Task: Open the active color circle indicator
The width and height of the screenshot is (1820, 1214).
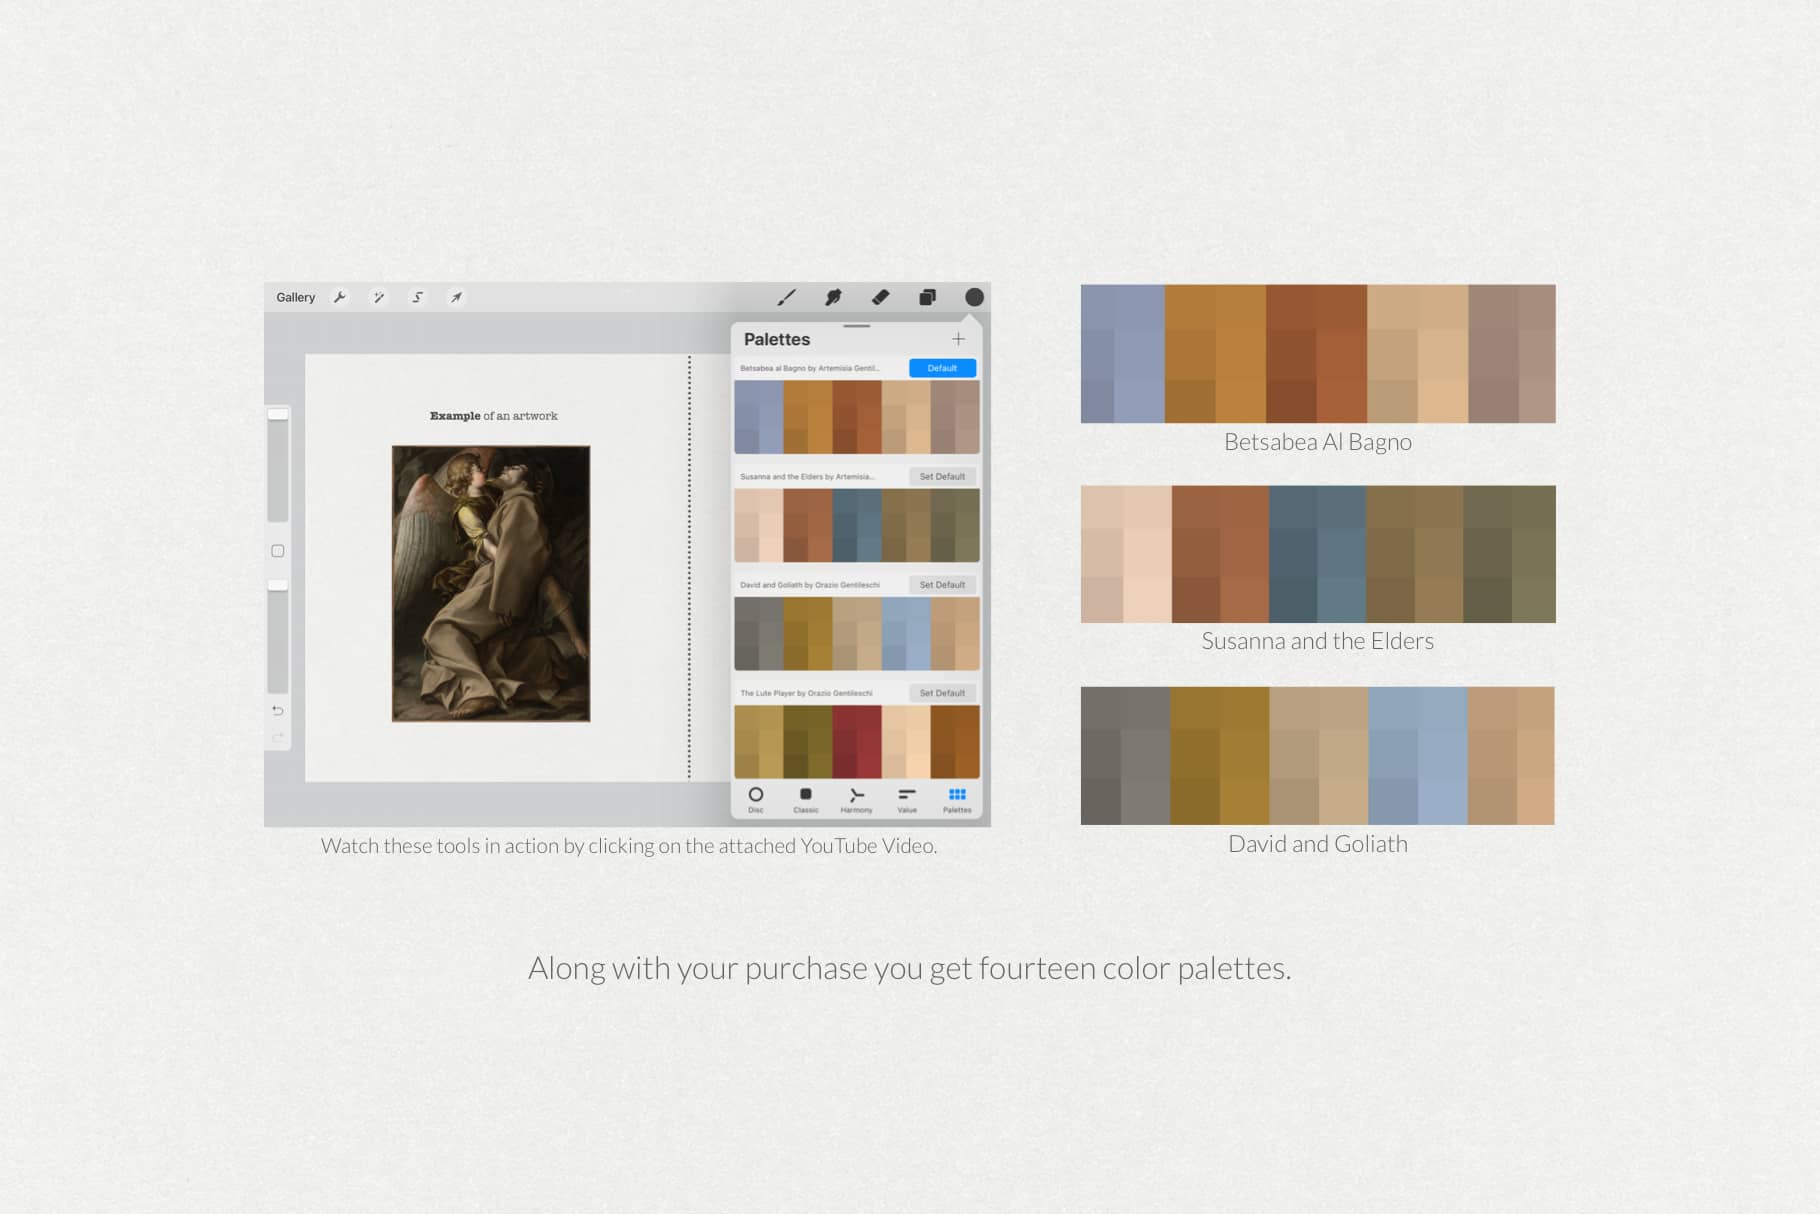Action: [x=972, y=296]
